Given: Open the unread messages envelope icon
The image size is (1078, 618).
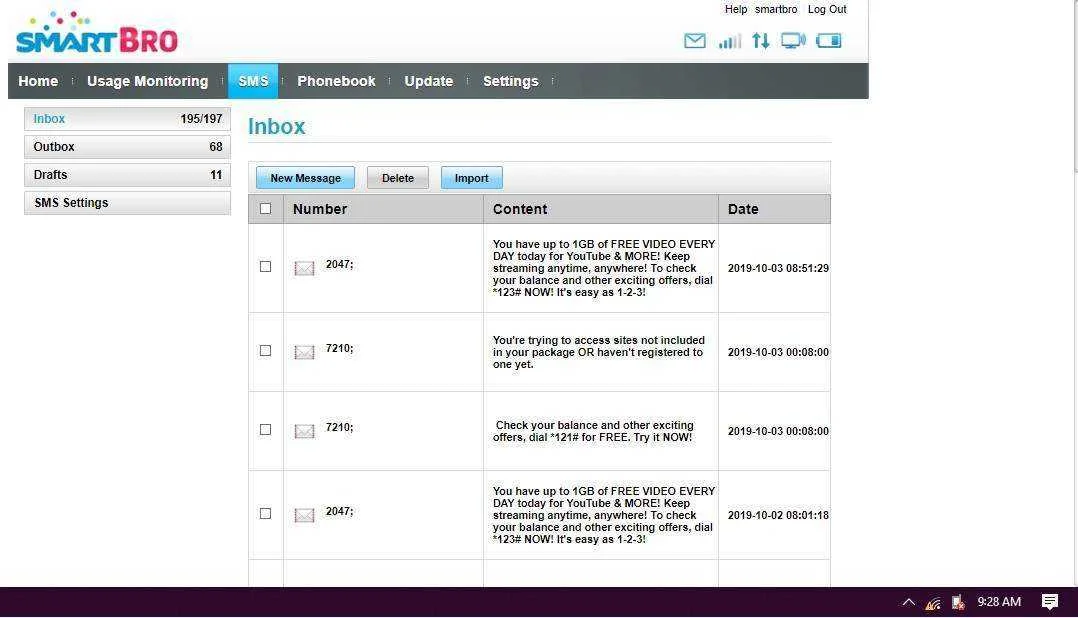Looking at the screenshot, I should 694,41.
